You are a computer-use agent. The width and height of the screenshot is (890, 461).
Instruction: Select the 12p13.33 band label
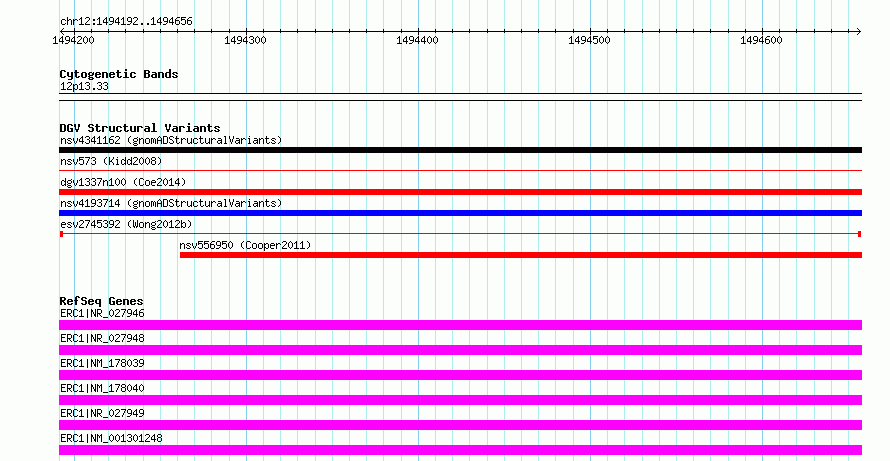(x=84, y=86)
